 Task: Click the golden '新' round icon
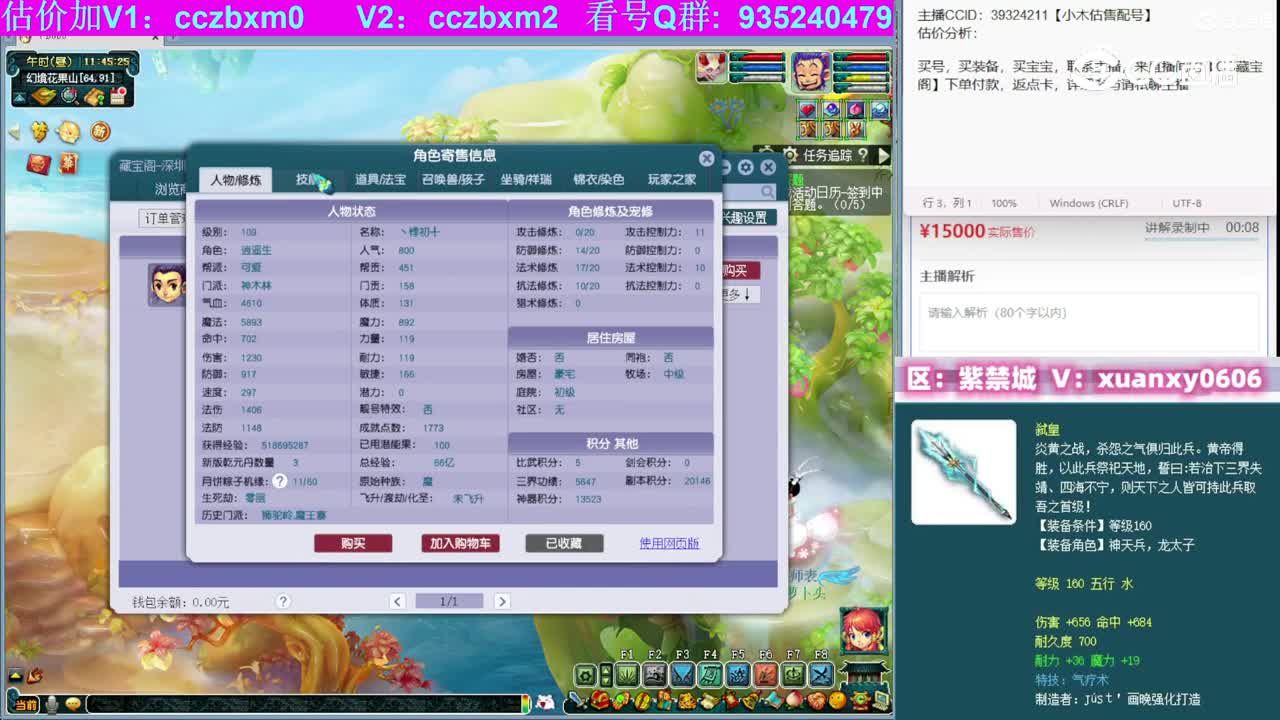pyautogui.click(x=100, y=131)
